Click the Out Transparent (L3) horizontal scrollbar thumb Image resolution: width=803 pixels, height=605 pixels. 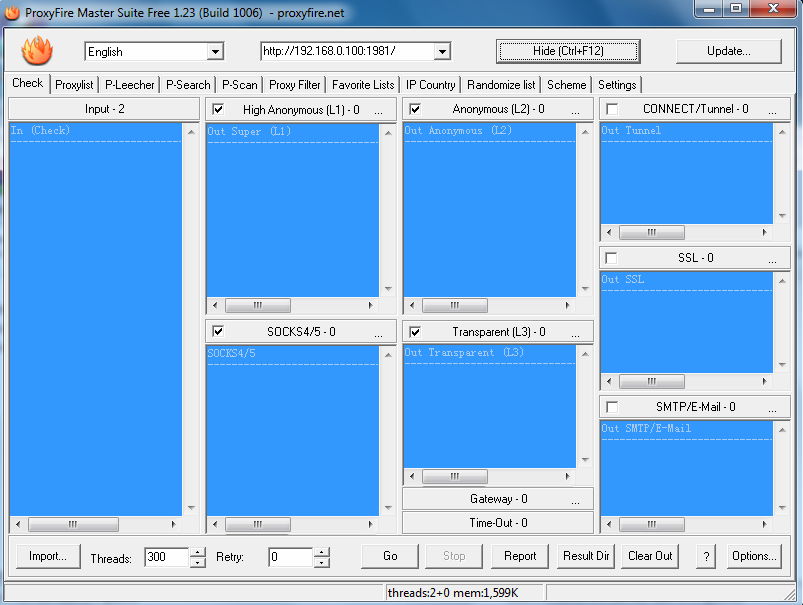point(455,477)
